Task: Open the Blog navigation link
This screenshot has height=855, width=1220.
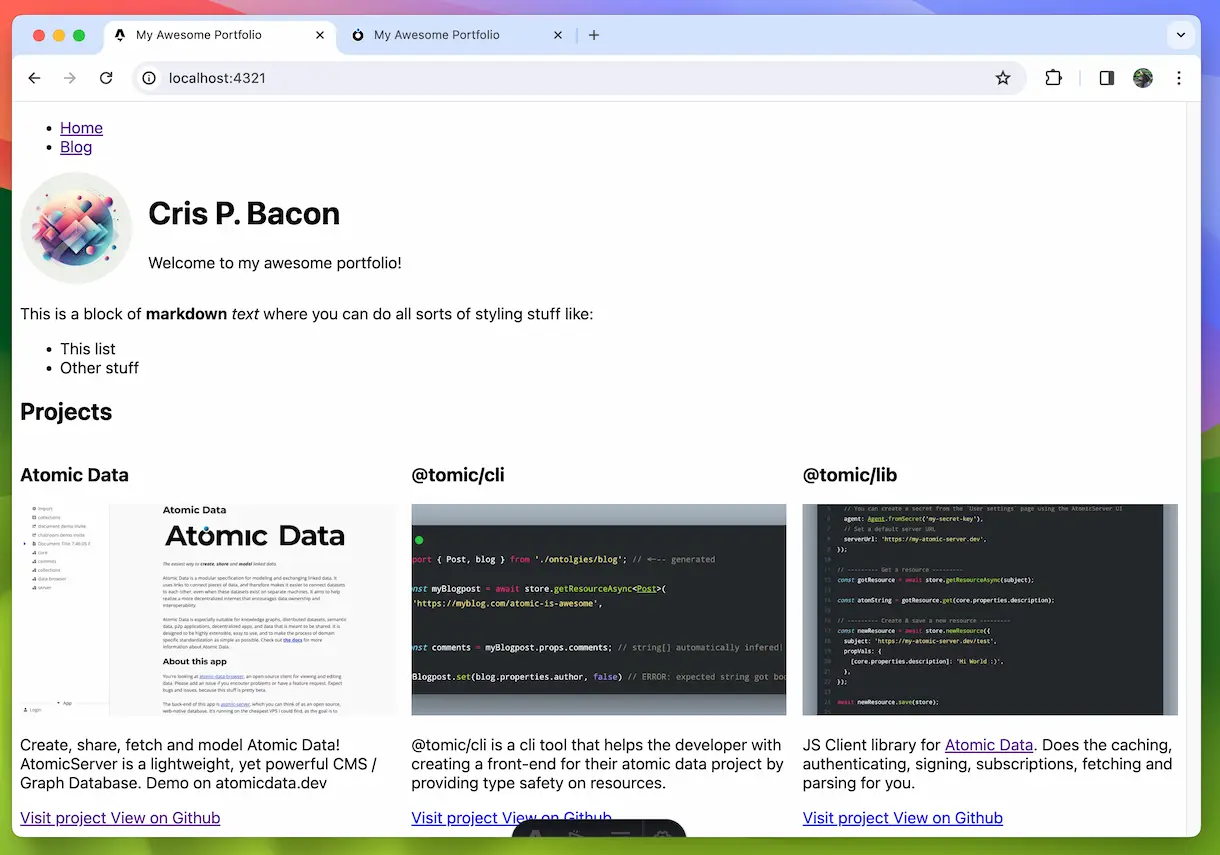Action: [76, 147]
